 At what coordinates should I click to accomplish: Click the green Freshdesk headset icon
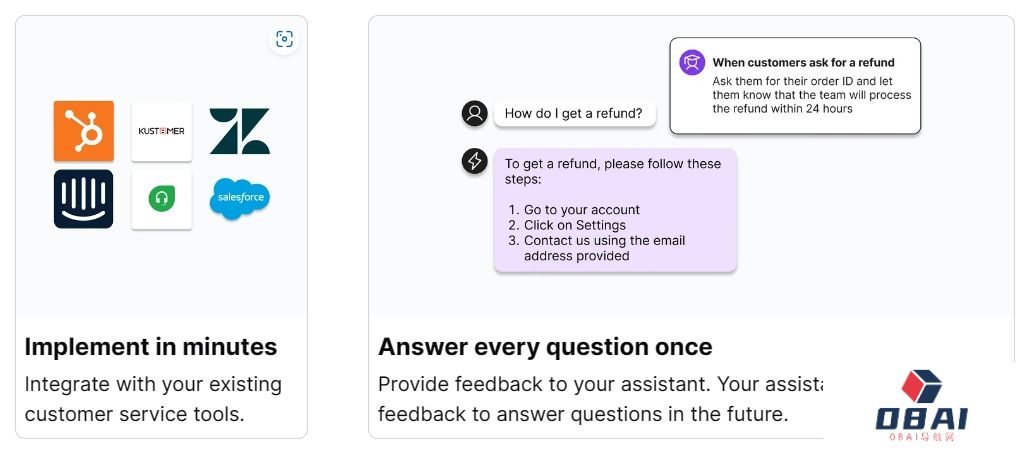click(x=161, y=199)
